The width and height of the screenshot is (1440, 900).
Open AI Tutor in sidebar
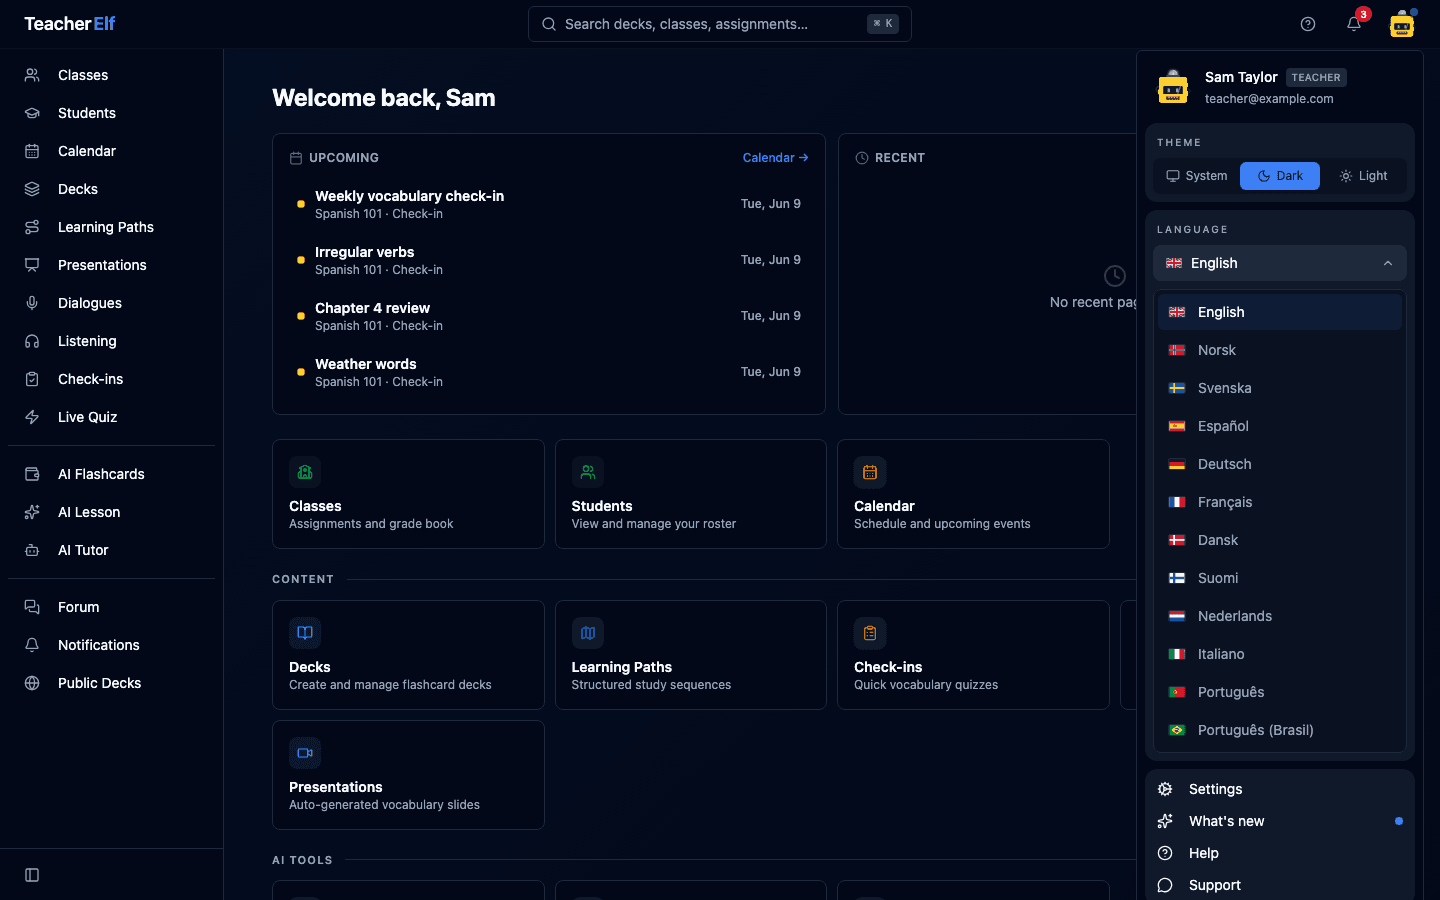pyautogui.click(x=111, y=550)
